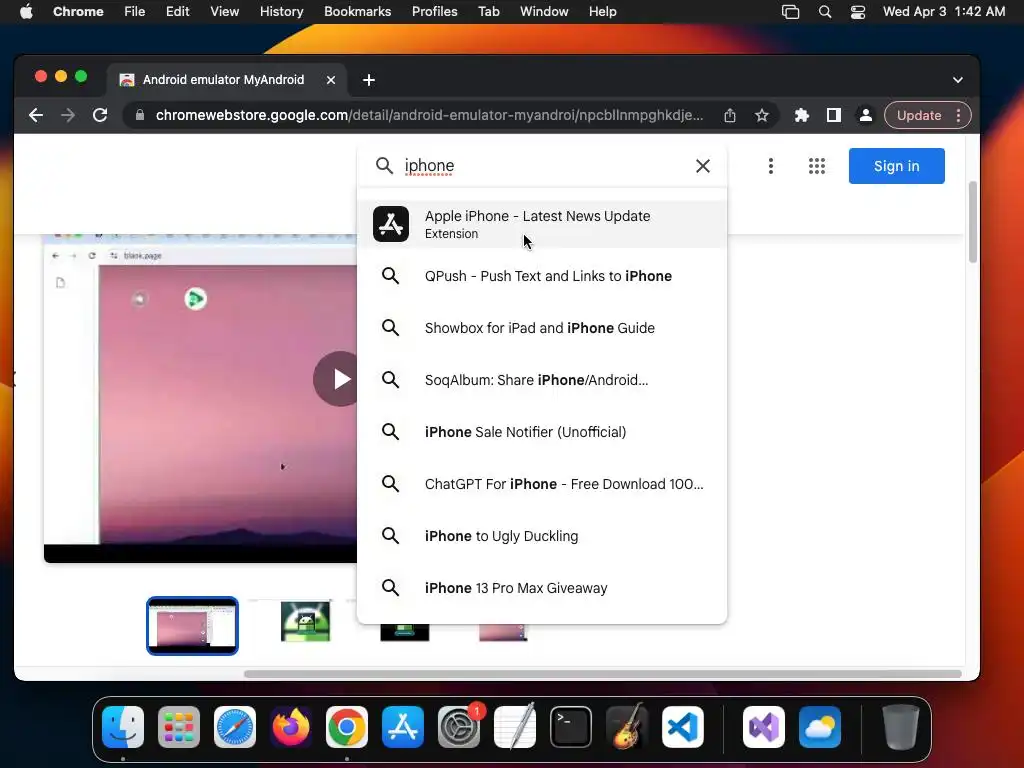Open a new tab with the plus button
The width and height of the screenshot is (1024, 768).
[x=369, y=80]
